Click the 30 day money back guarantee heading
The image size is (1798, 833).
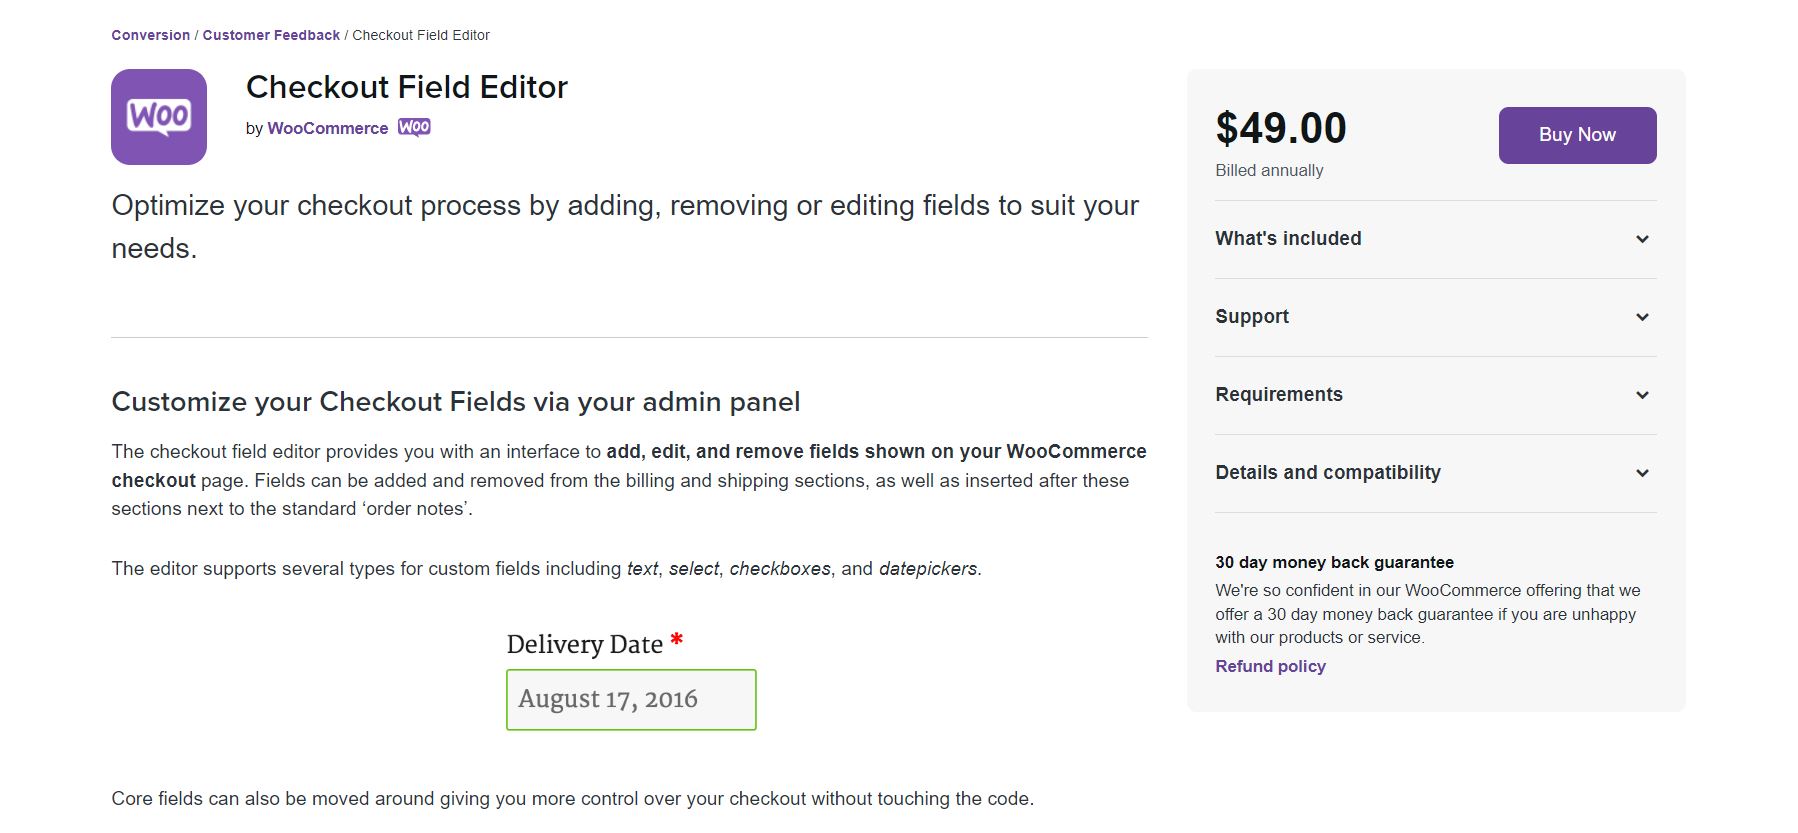point(1334,562)
